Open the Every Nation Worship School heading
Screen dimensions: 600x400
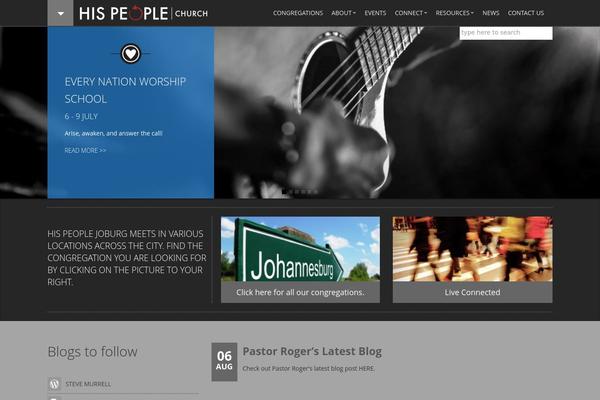point(125,90)
